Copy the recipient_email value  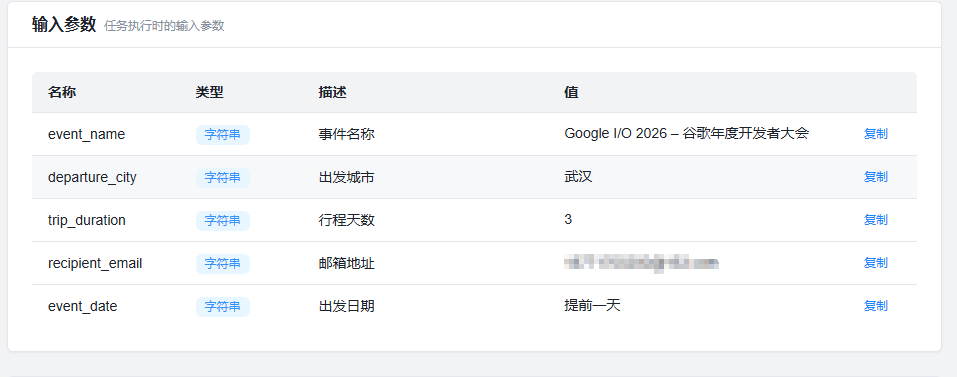(x=875, y=263)
